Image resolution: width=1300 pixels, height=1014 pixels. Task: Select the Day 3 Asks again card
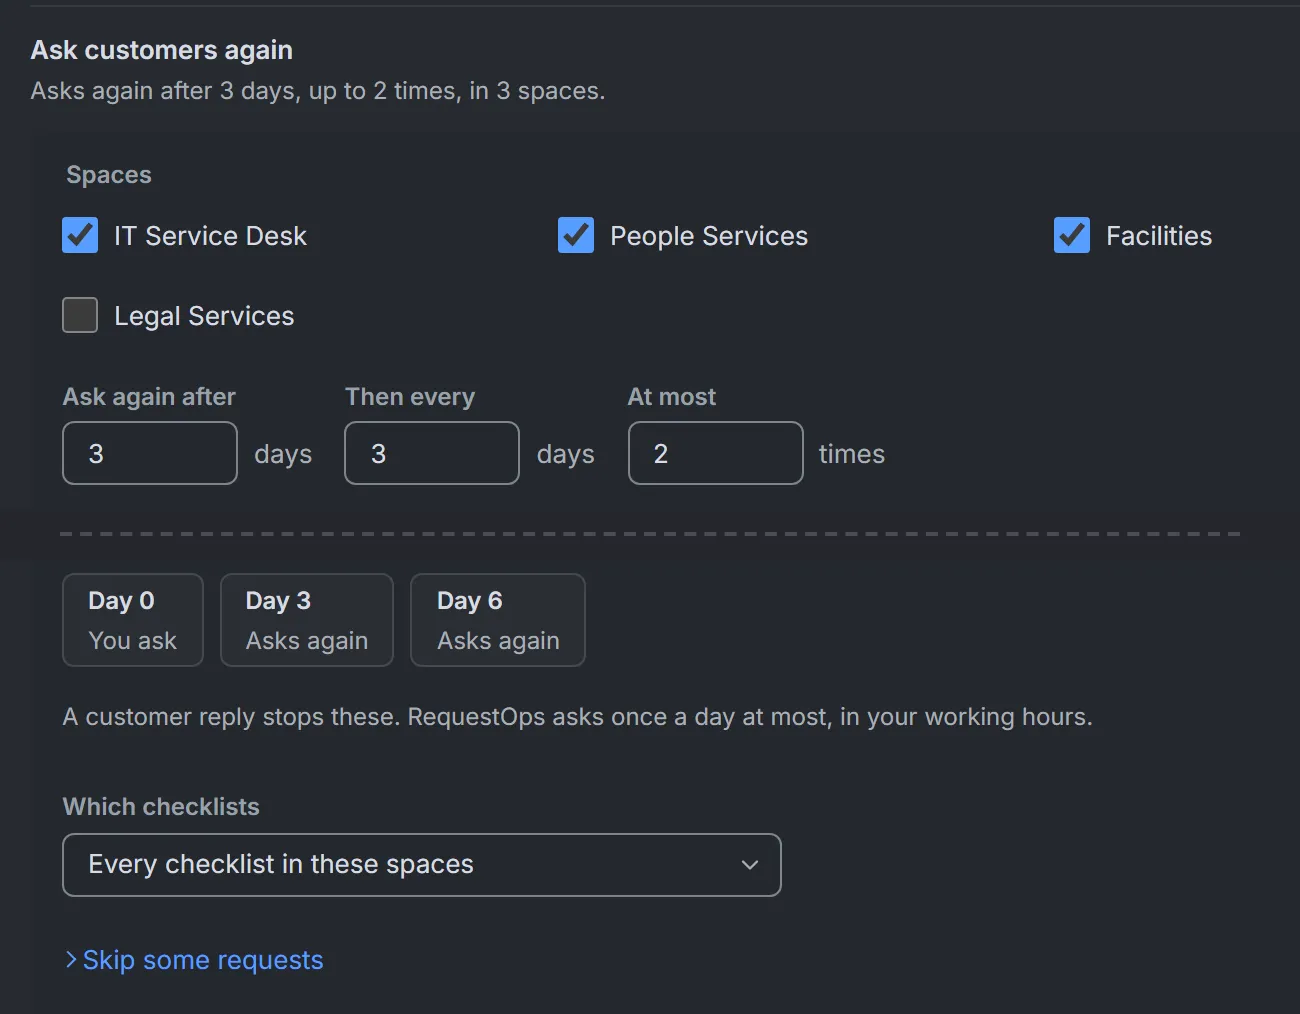tap(307, 620)
